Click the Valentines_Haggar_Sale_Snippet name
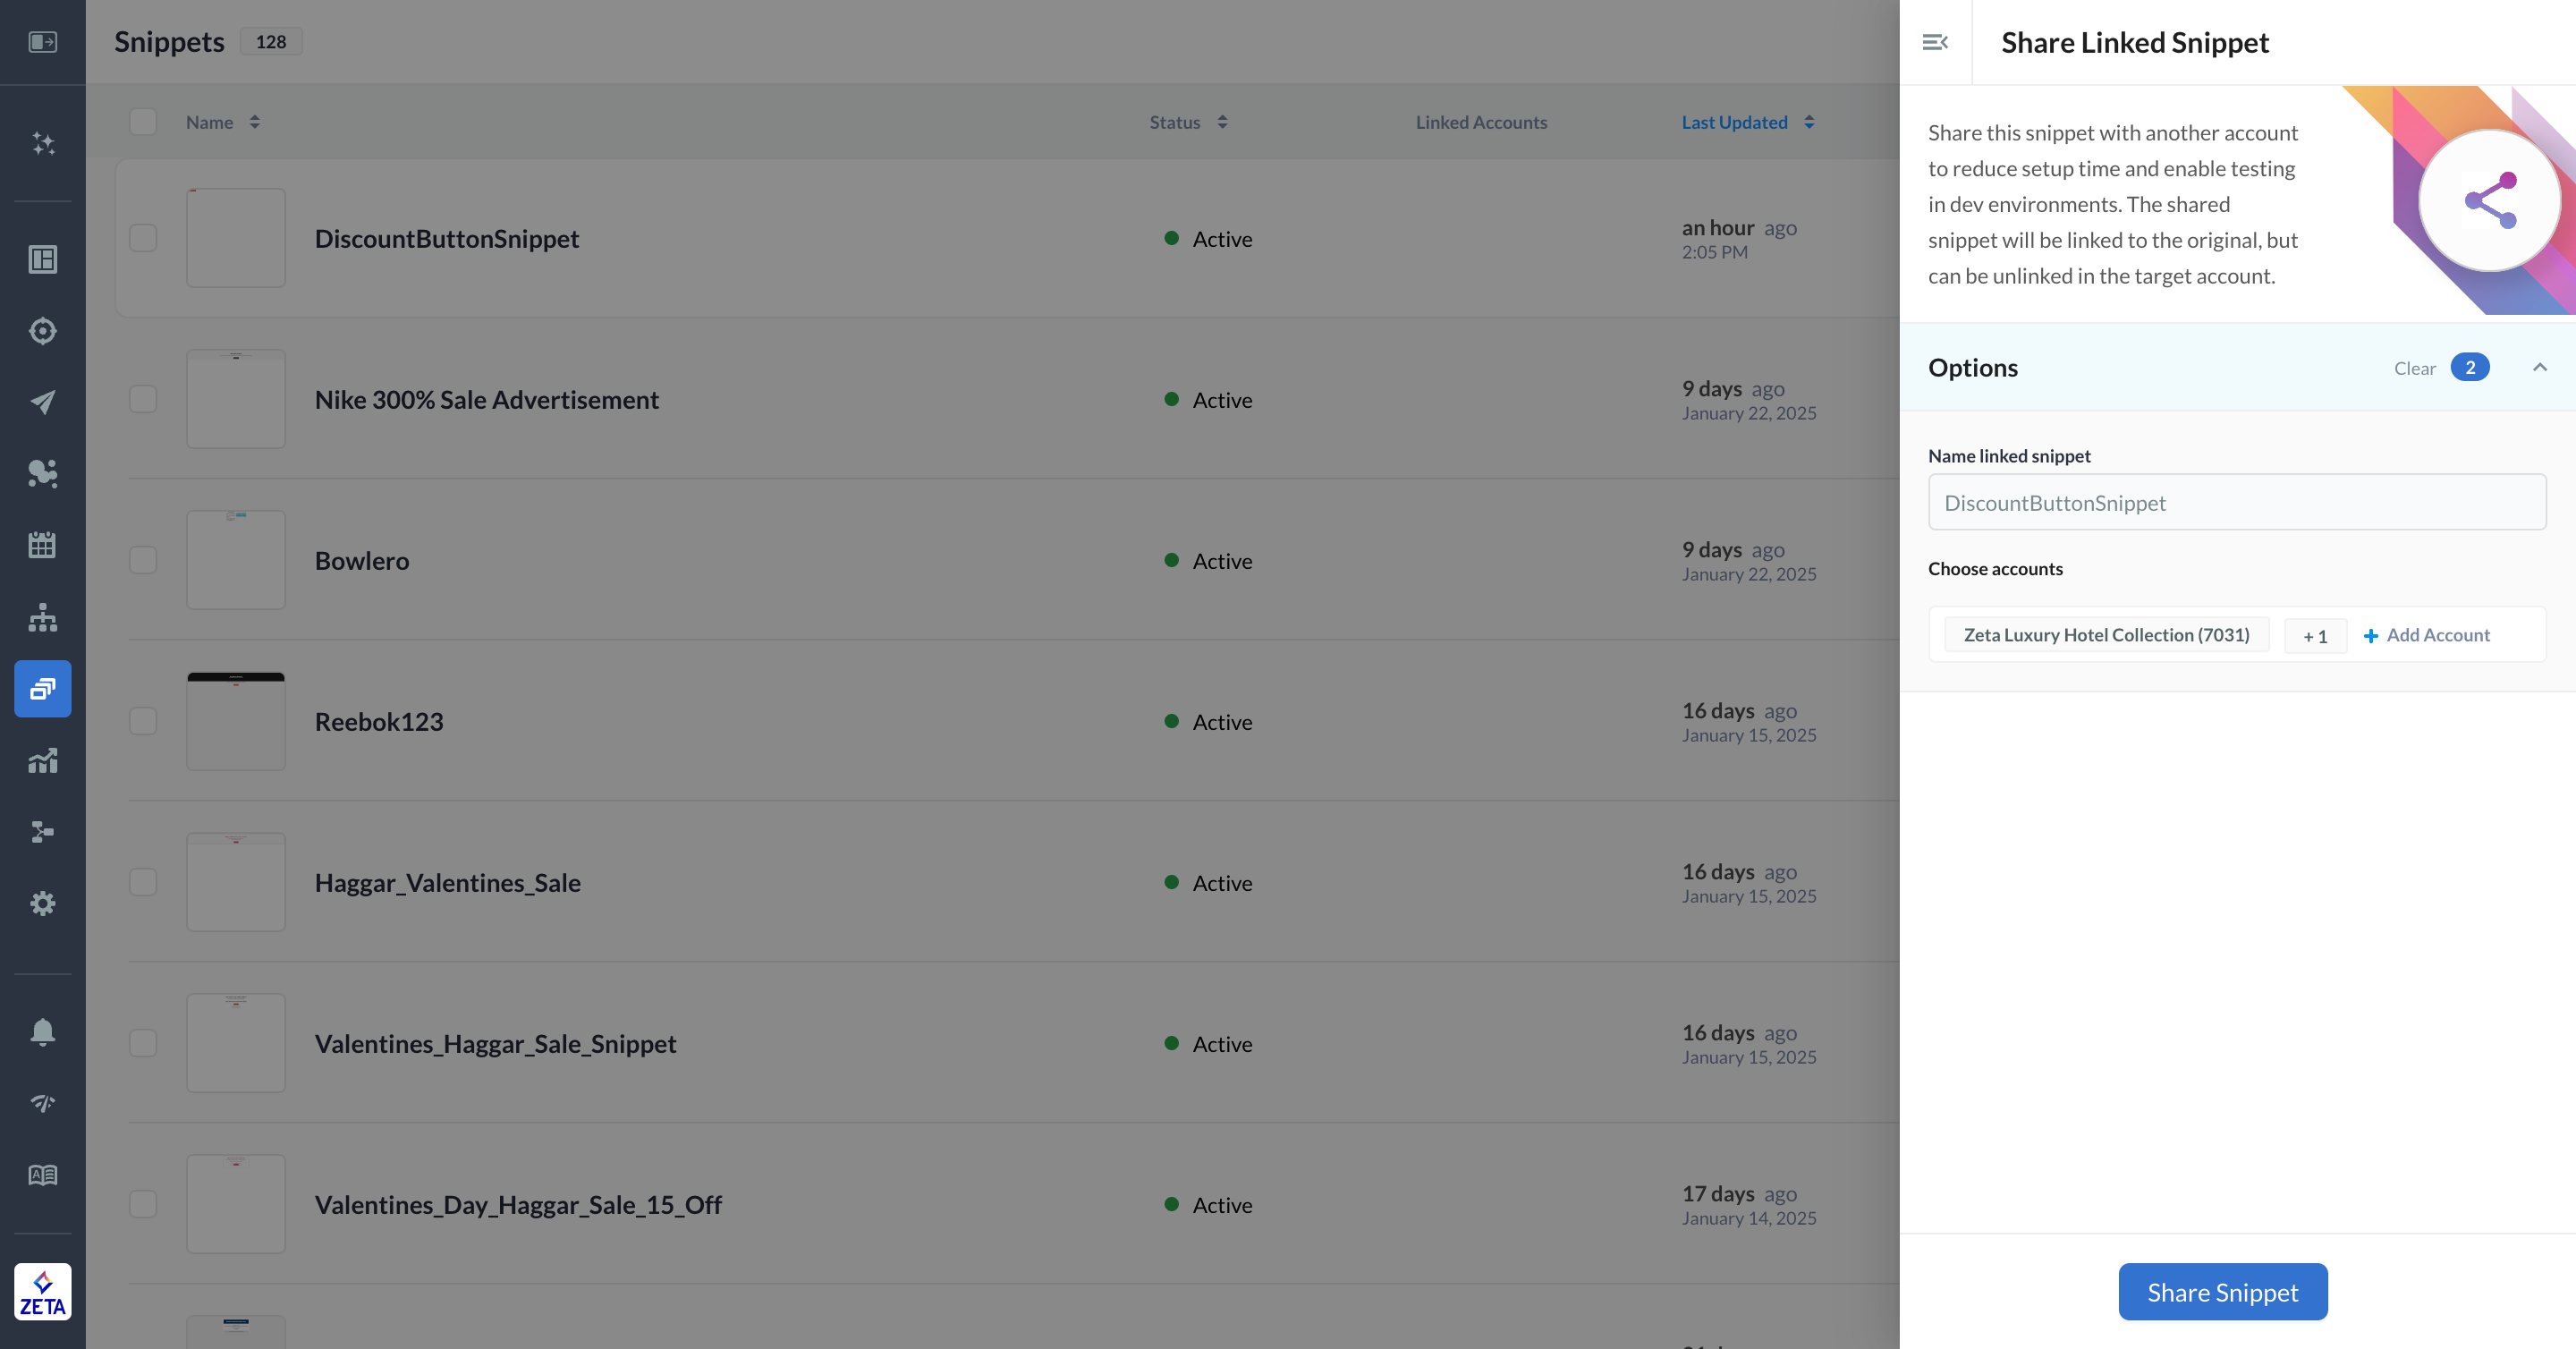2576x1349 pixels. 496,1043
